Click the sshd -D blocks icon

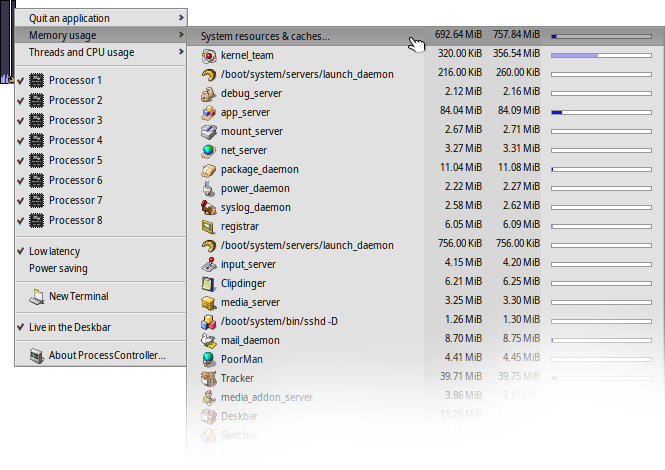[x=208, y=322]
